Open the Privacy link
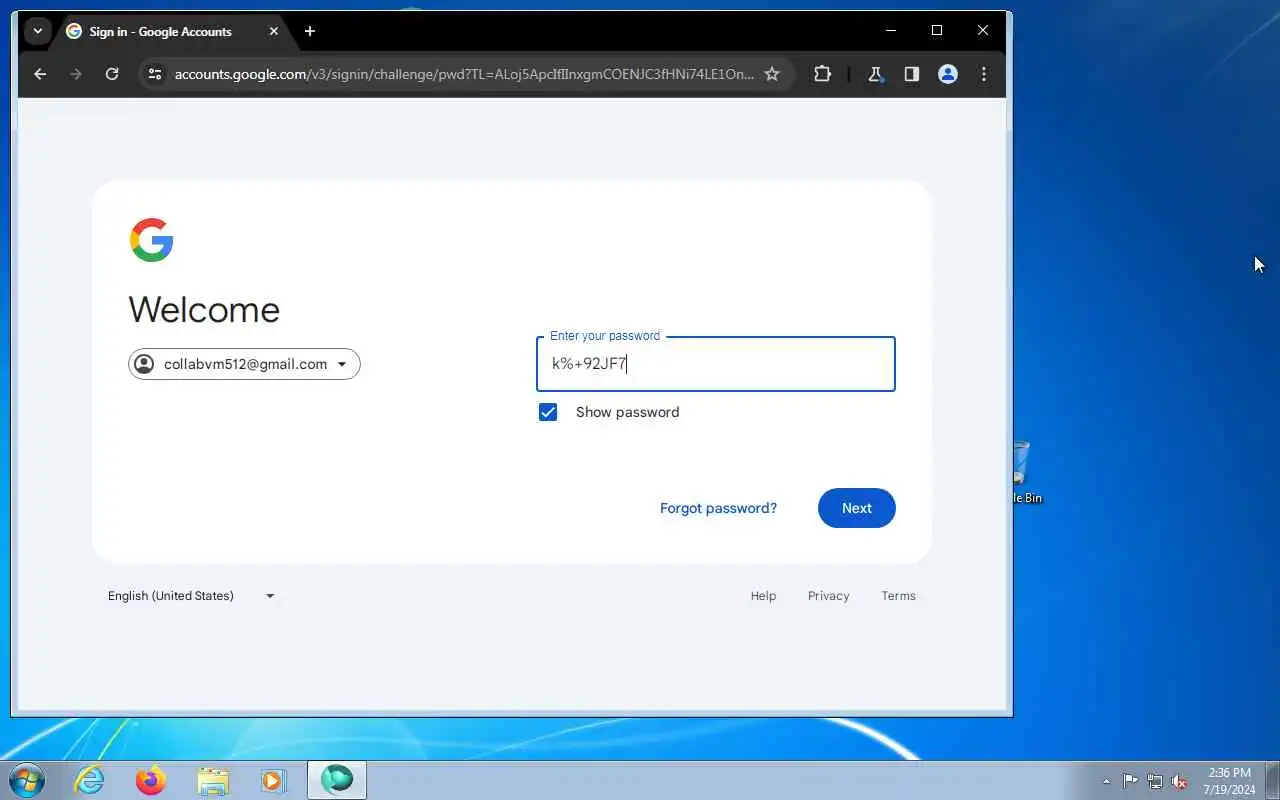This screenshot has width=1280, height=800. 829,596
